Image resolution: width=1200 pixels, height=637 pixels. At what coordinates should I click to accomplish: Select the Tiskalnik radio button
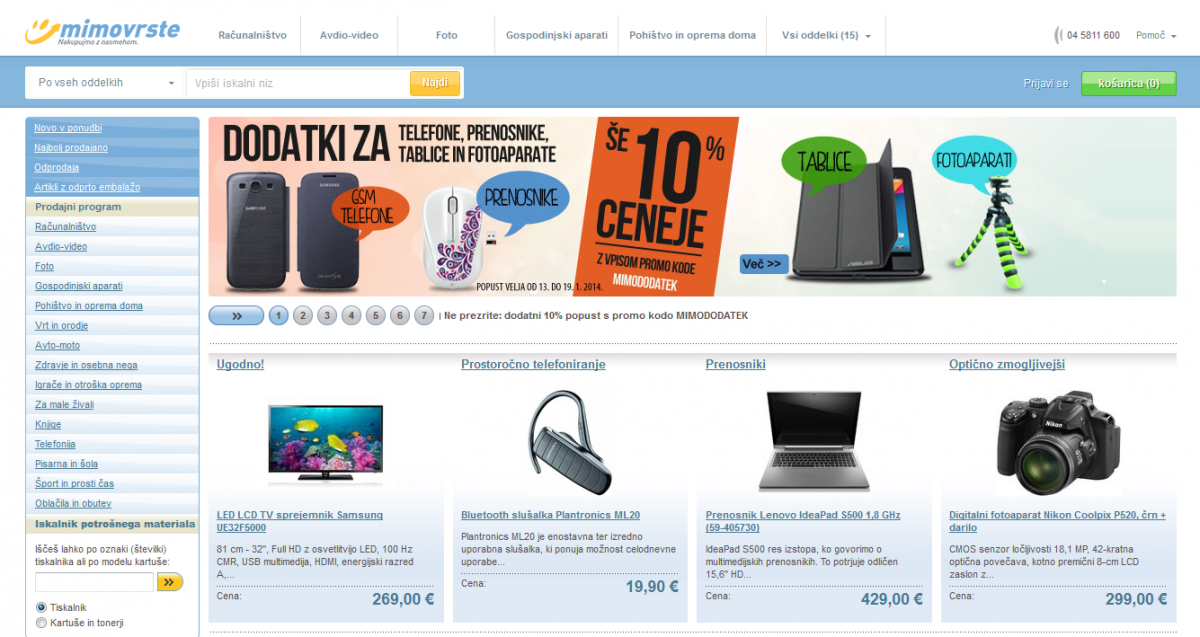tap(41, 607)
